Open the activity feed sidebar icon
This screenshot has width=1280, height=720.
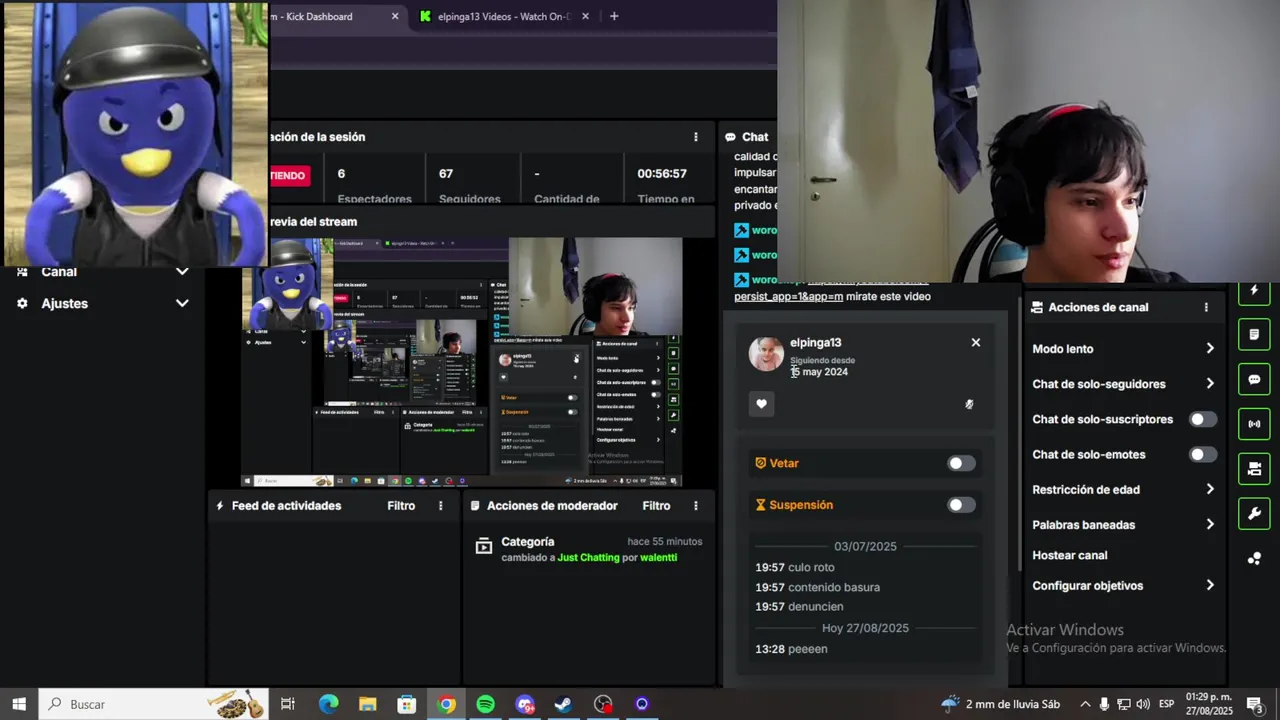pyautogui.click(x=1254, y=291)
